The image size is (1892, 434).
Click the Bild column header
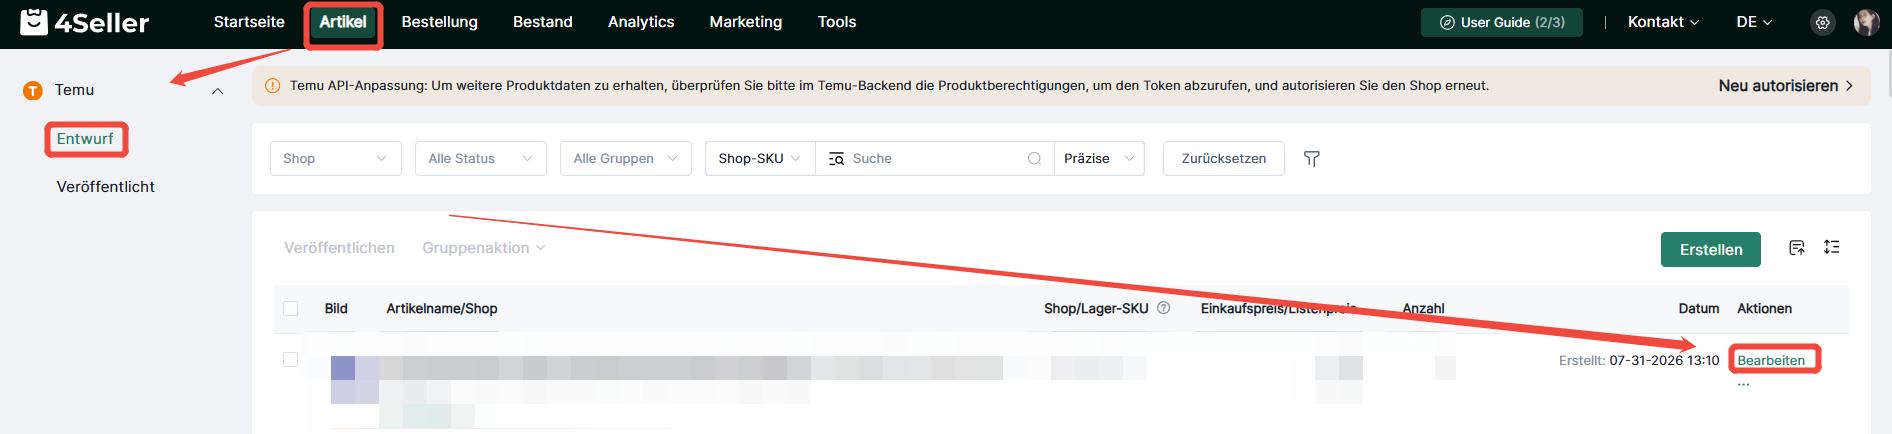[x=336, y=308]
